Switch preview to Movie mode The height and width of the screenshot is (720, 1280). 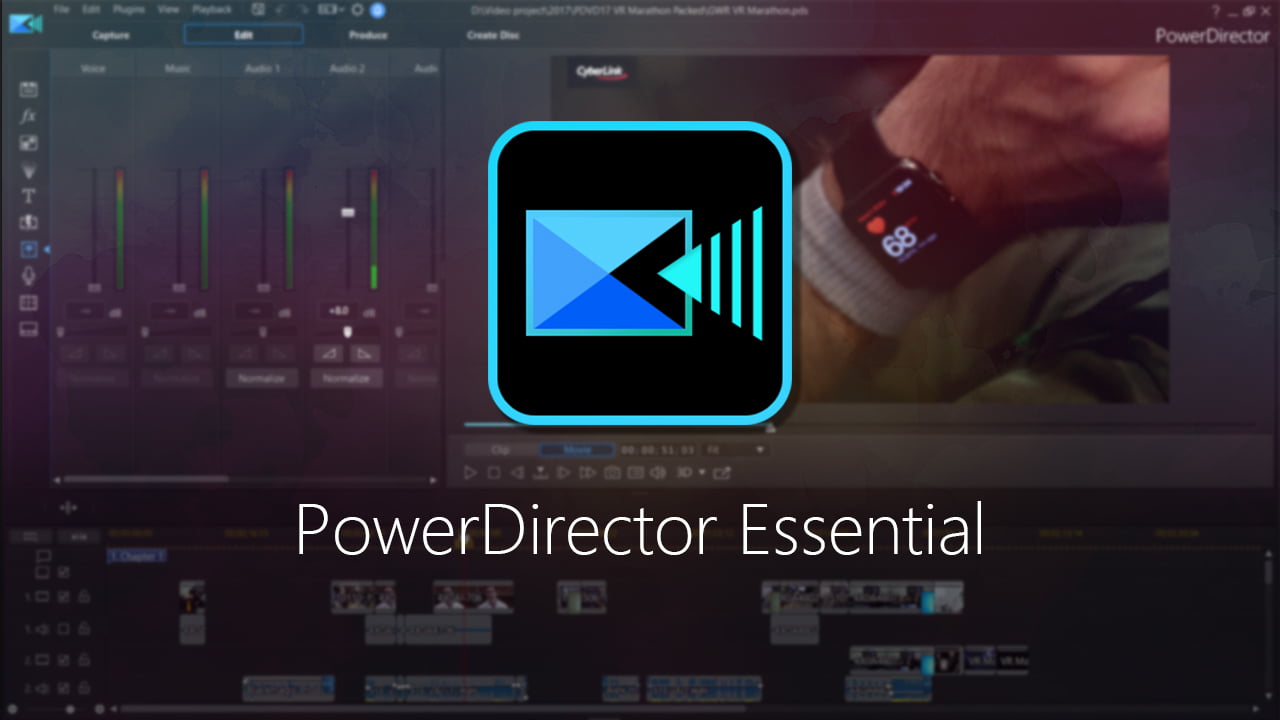tap(577, 450)
